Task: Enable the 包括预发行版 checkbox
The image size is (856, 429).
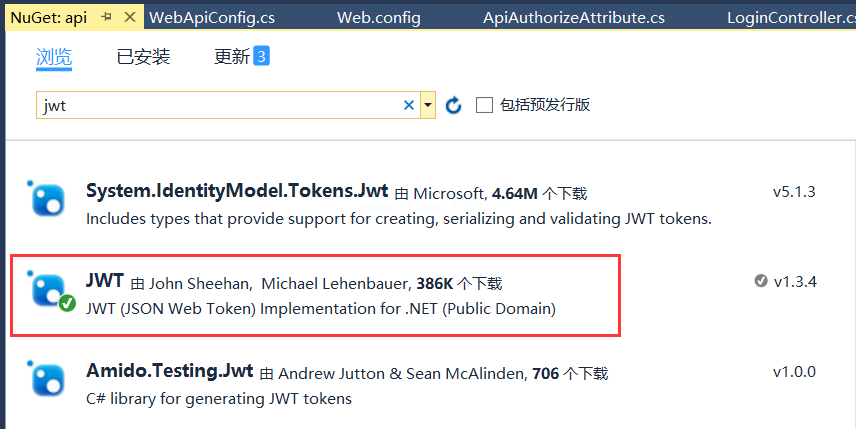Action: tap(484, 105)
